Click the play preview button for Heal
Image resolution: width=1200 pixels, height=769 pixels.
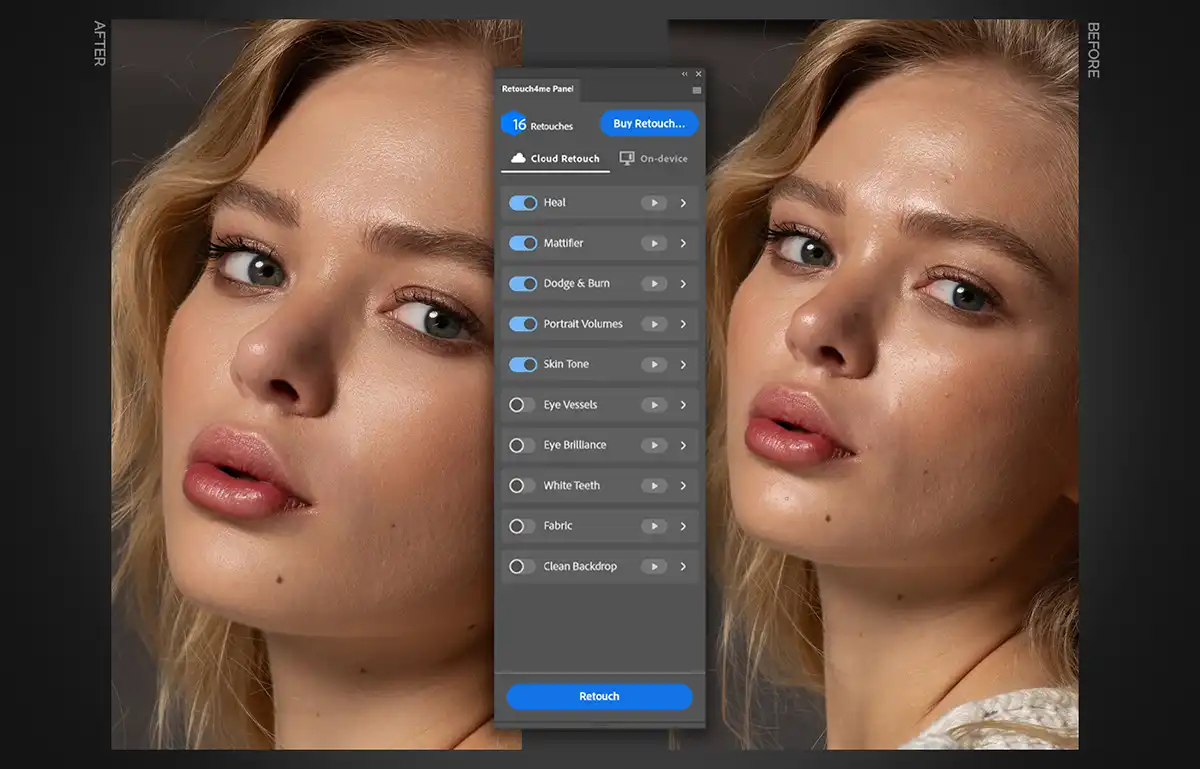653,203
